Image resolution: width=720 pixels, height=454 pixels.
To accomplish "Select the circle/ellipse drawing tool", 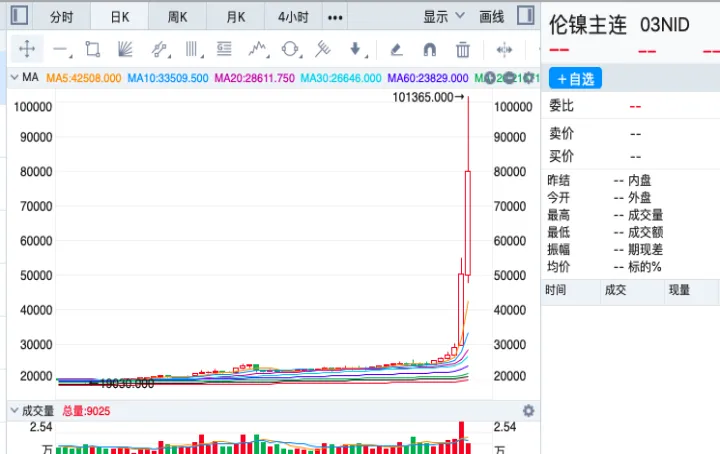I will click(290, 49).
